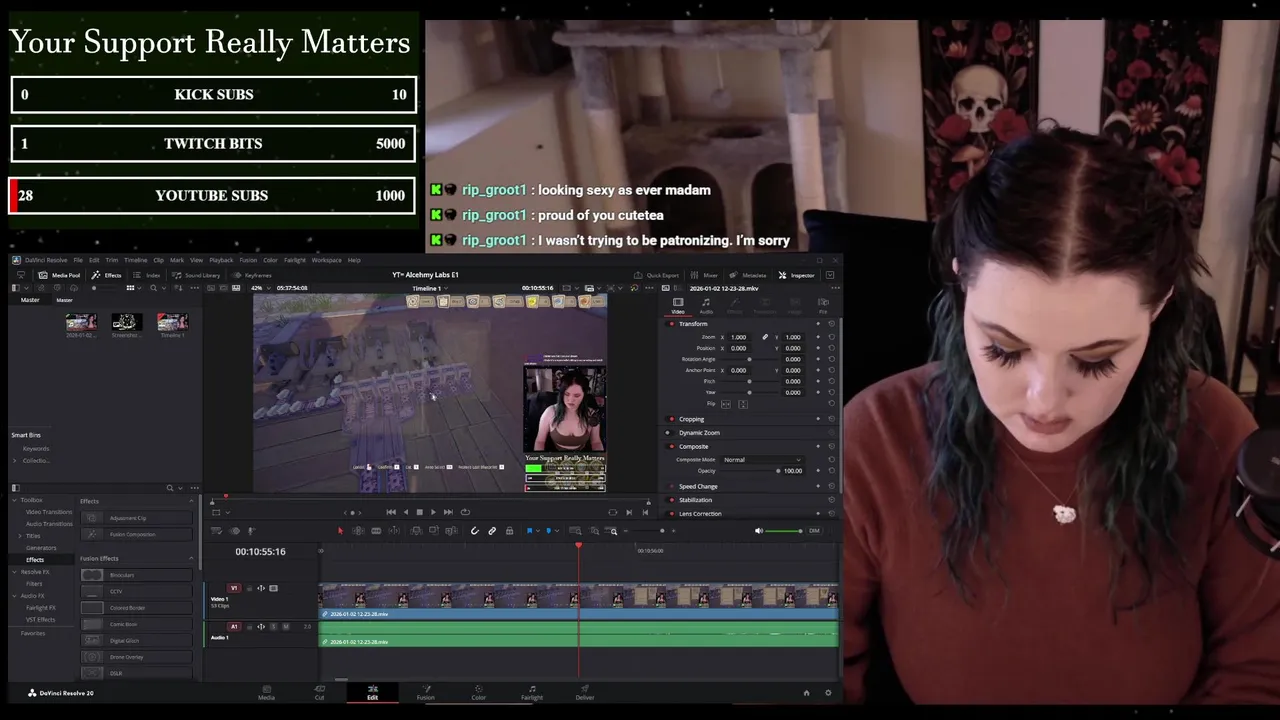Toggle the Position Lock padlock icon
Viewport: 1280px width, 720px height.
[x=509, y=531]
